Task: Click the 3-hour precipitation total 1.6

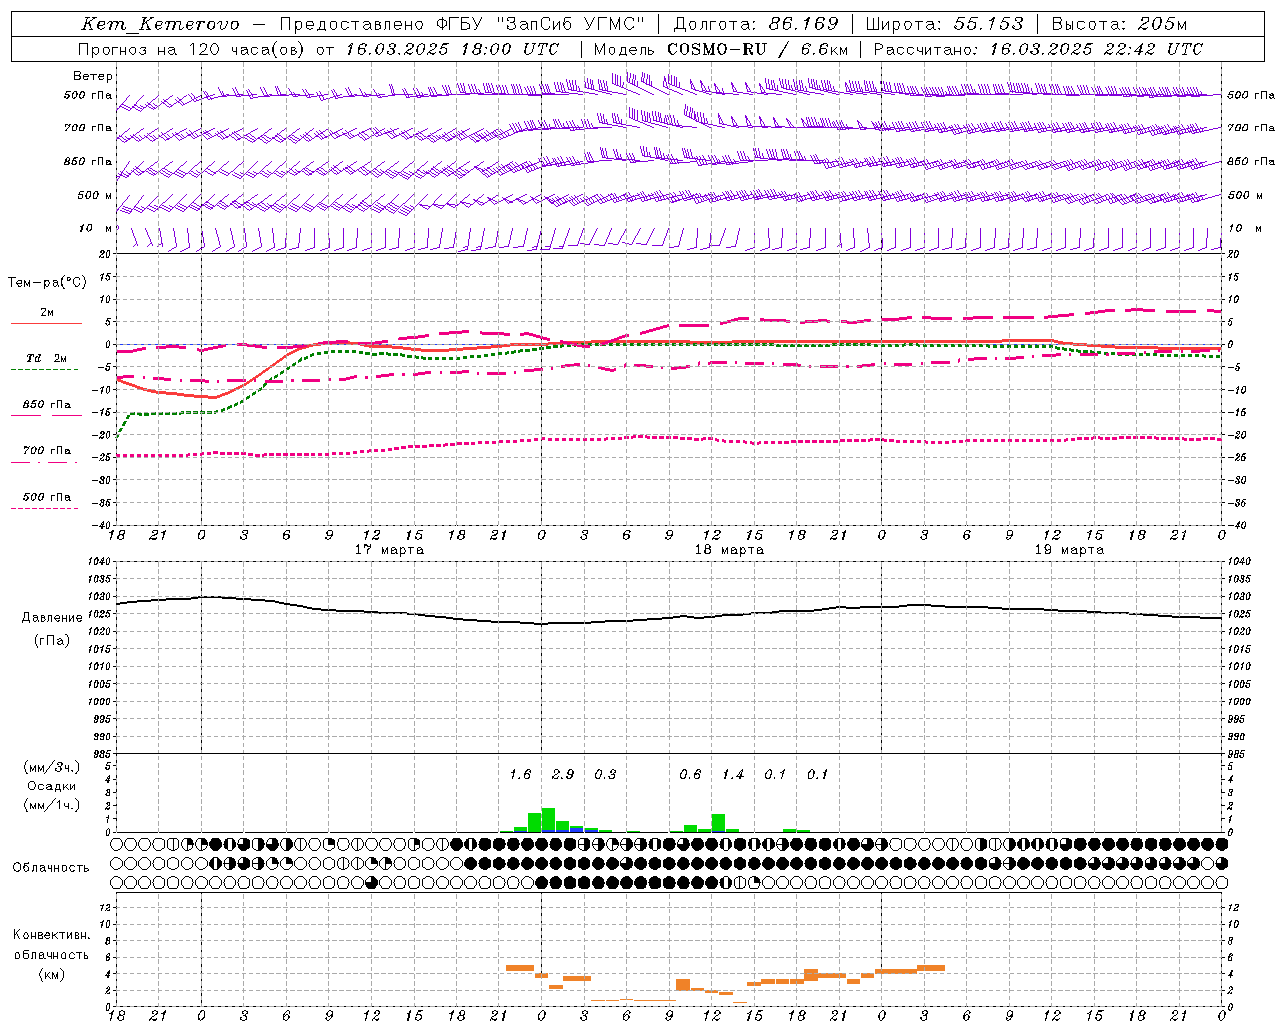Action: [520, 775]
